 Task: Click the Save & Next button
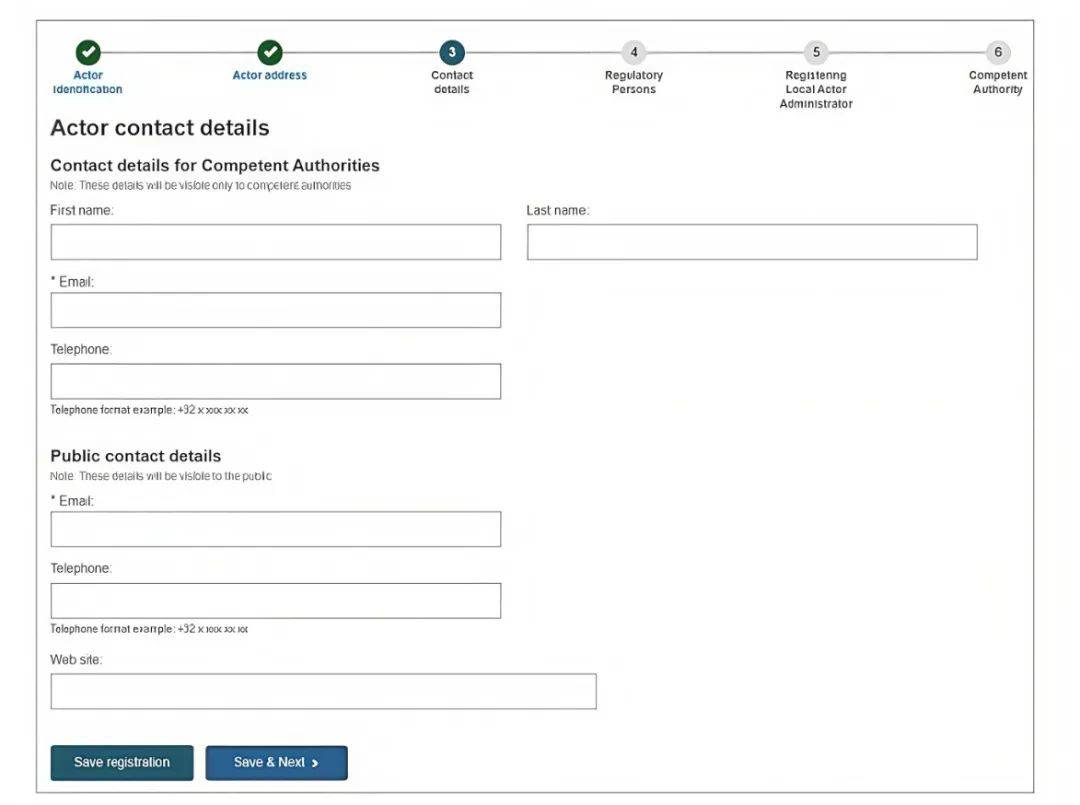tap(276, 762)
